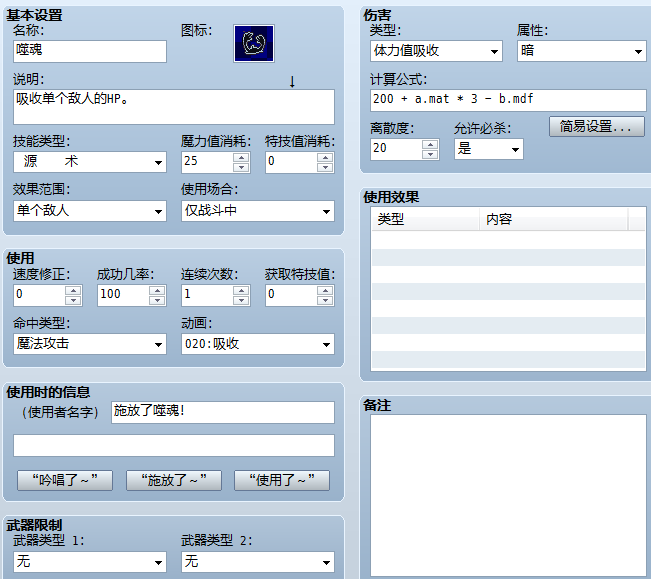The width and height of the screenshot is (651, 579).
Task: Open the 使用场合 dropdown showing 仅战斗中
Action: tap(257, 211)
